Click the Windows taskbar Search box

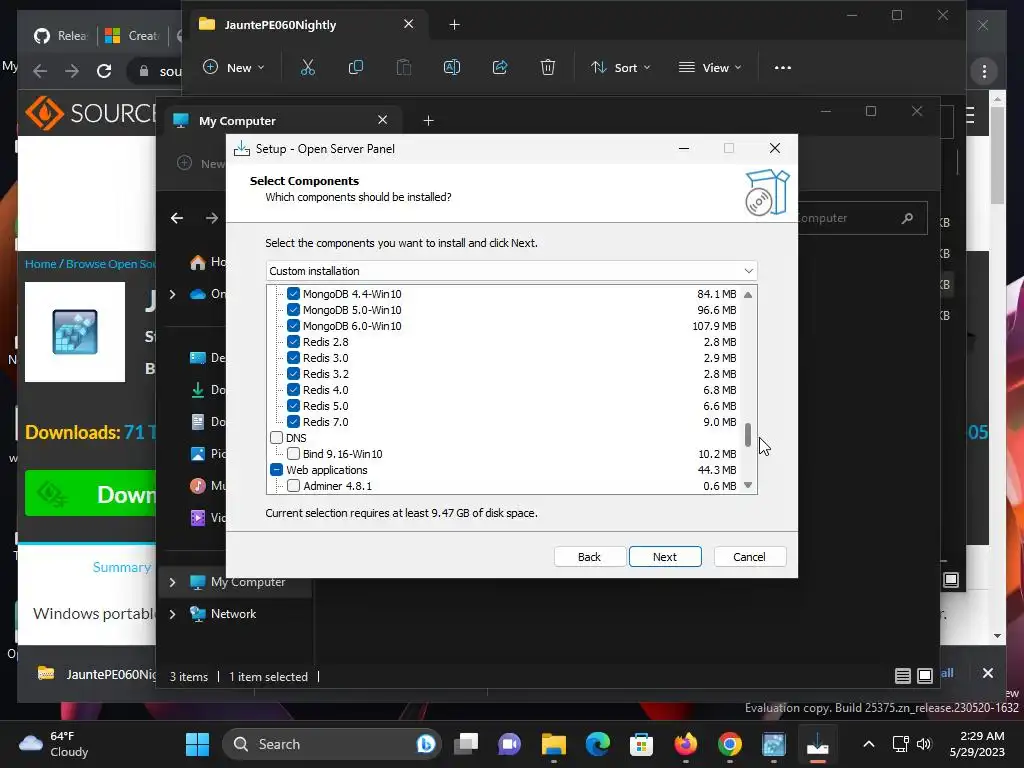click(331, 744)
